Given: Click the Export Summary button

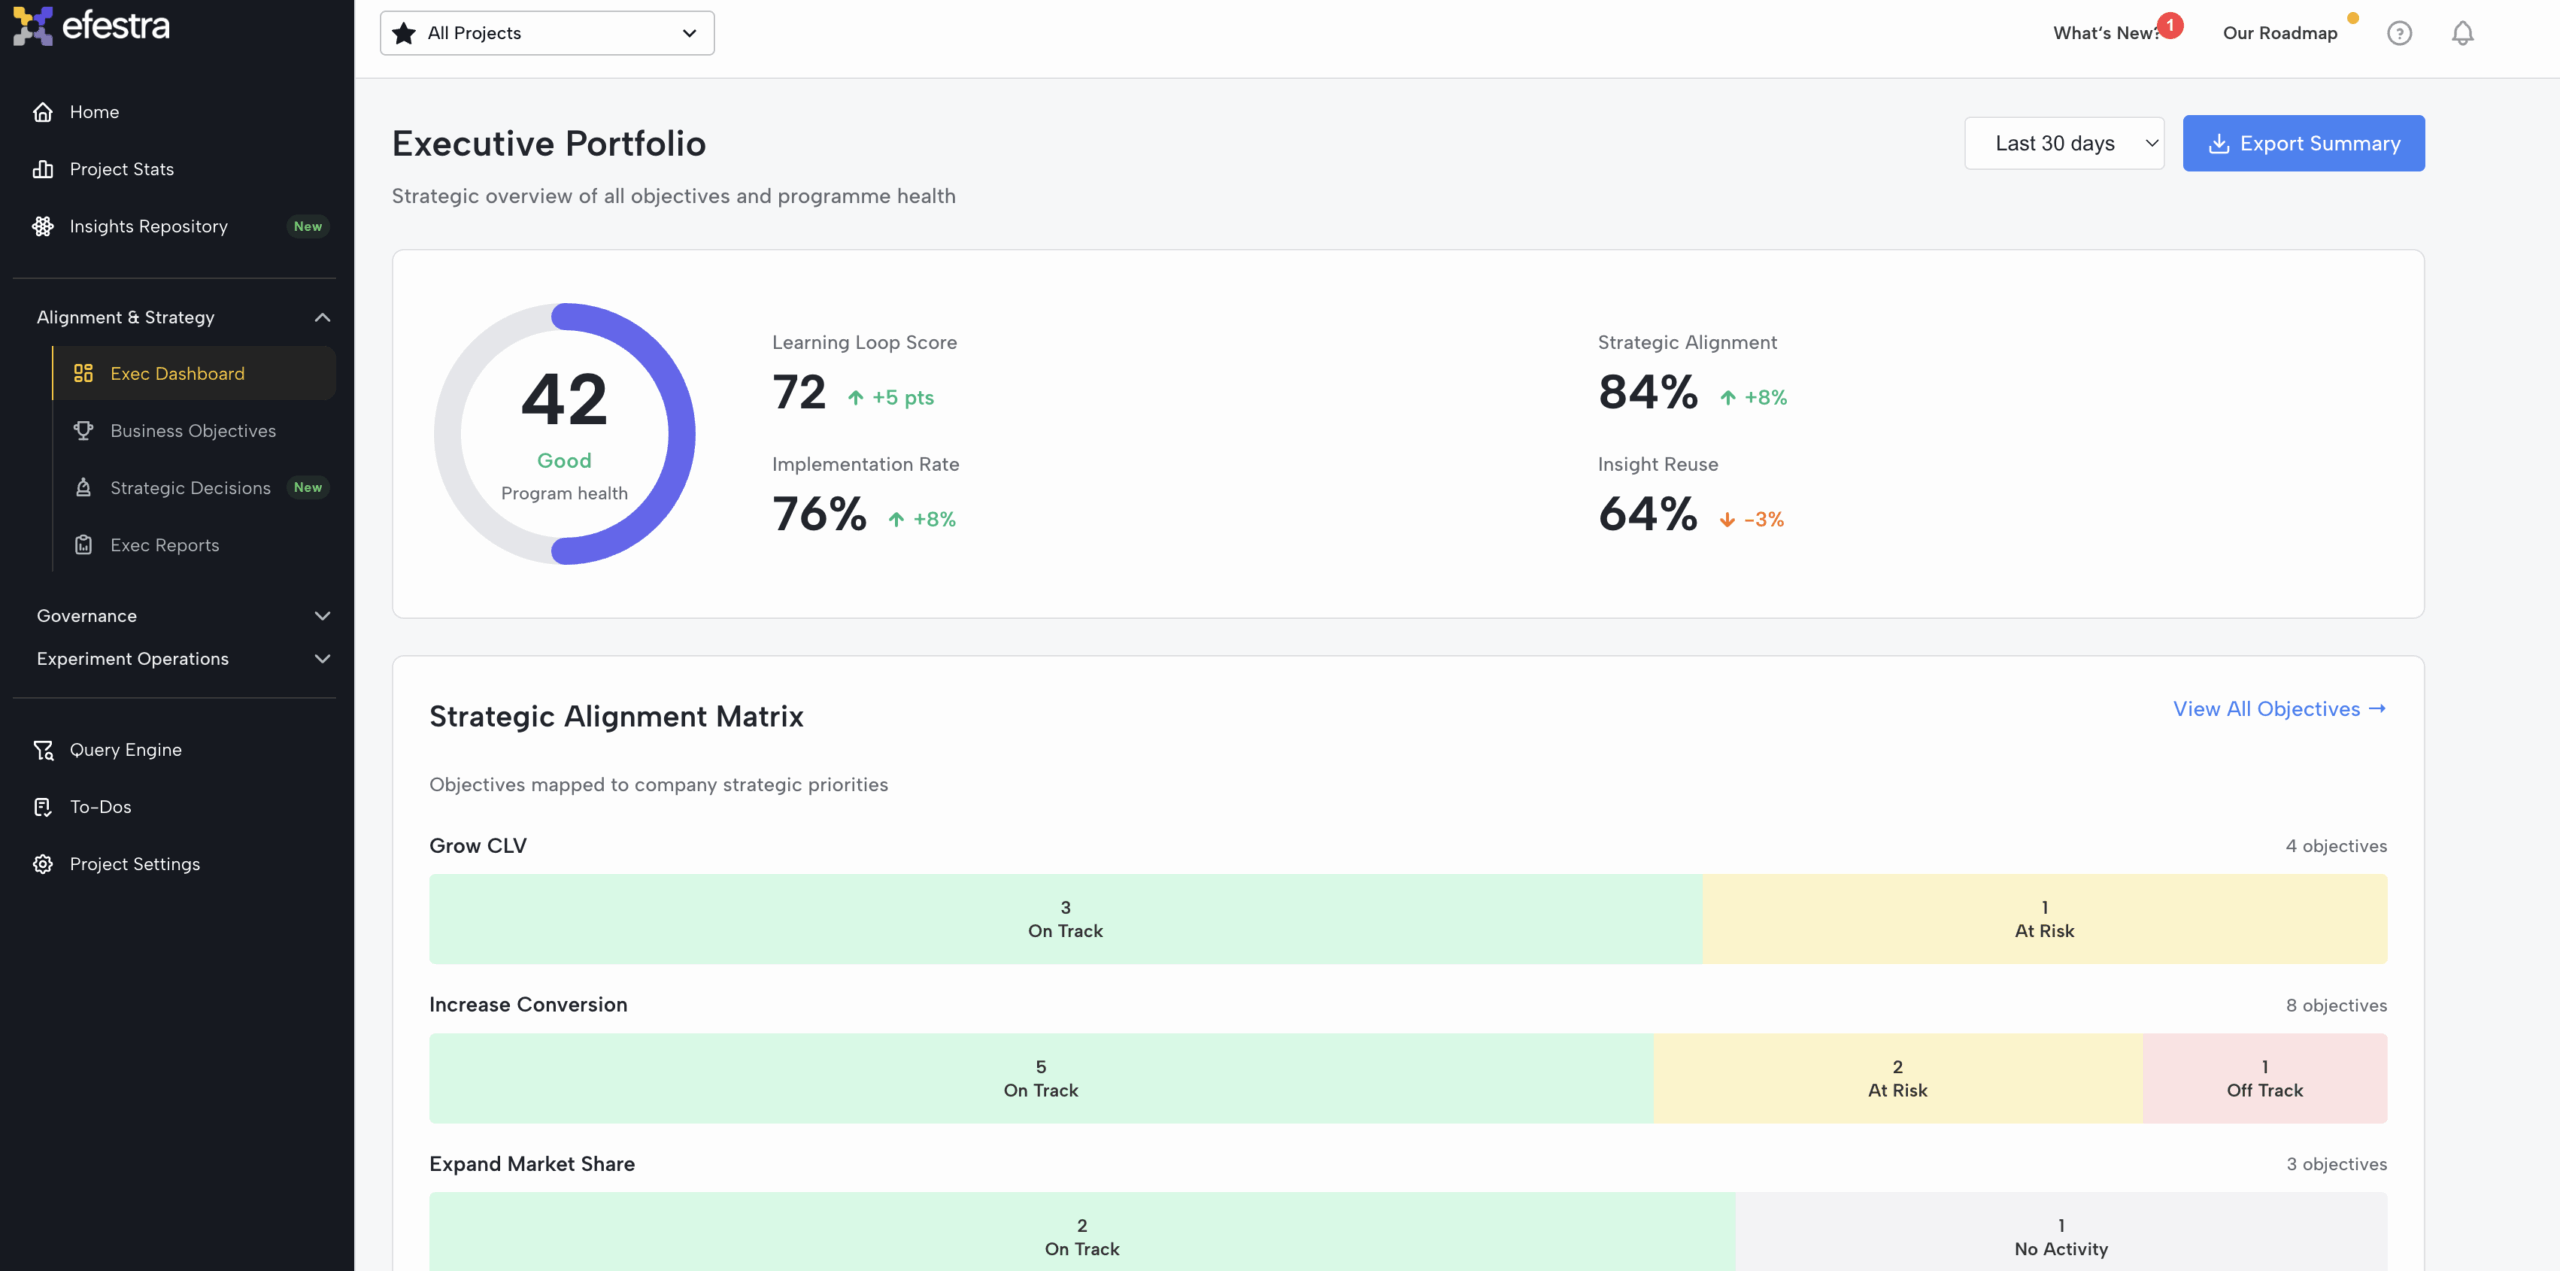Looking at the screenshot, I should 2303,143.
